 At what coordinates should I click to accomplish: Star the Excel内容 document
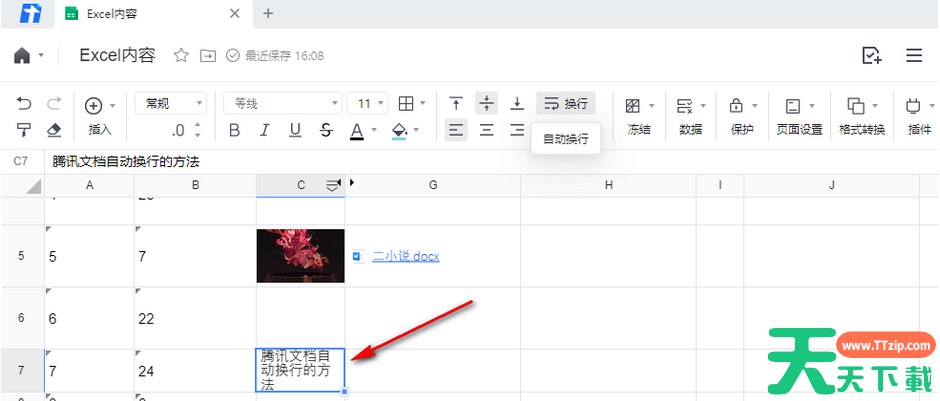(181, 56)
